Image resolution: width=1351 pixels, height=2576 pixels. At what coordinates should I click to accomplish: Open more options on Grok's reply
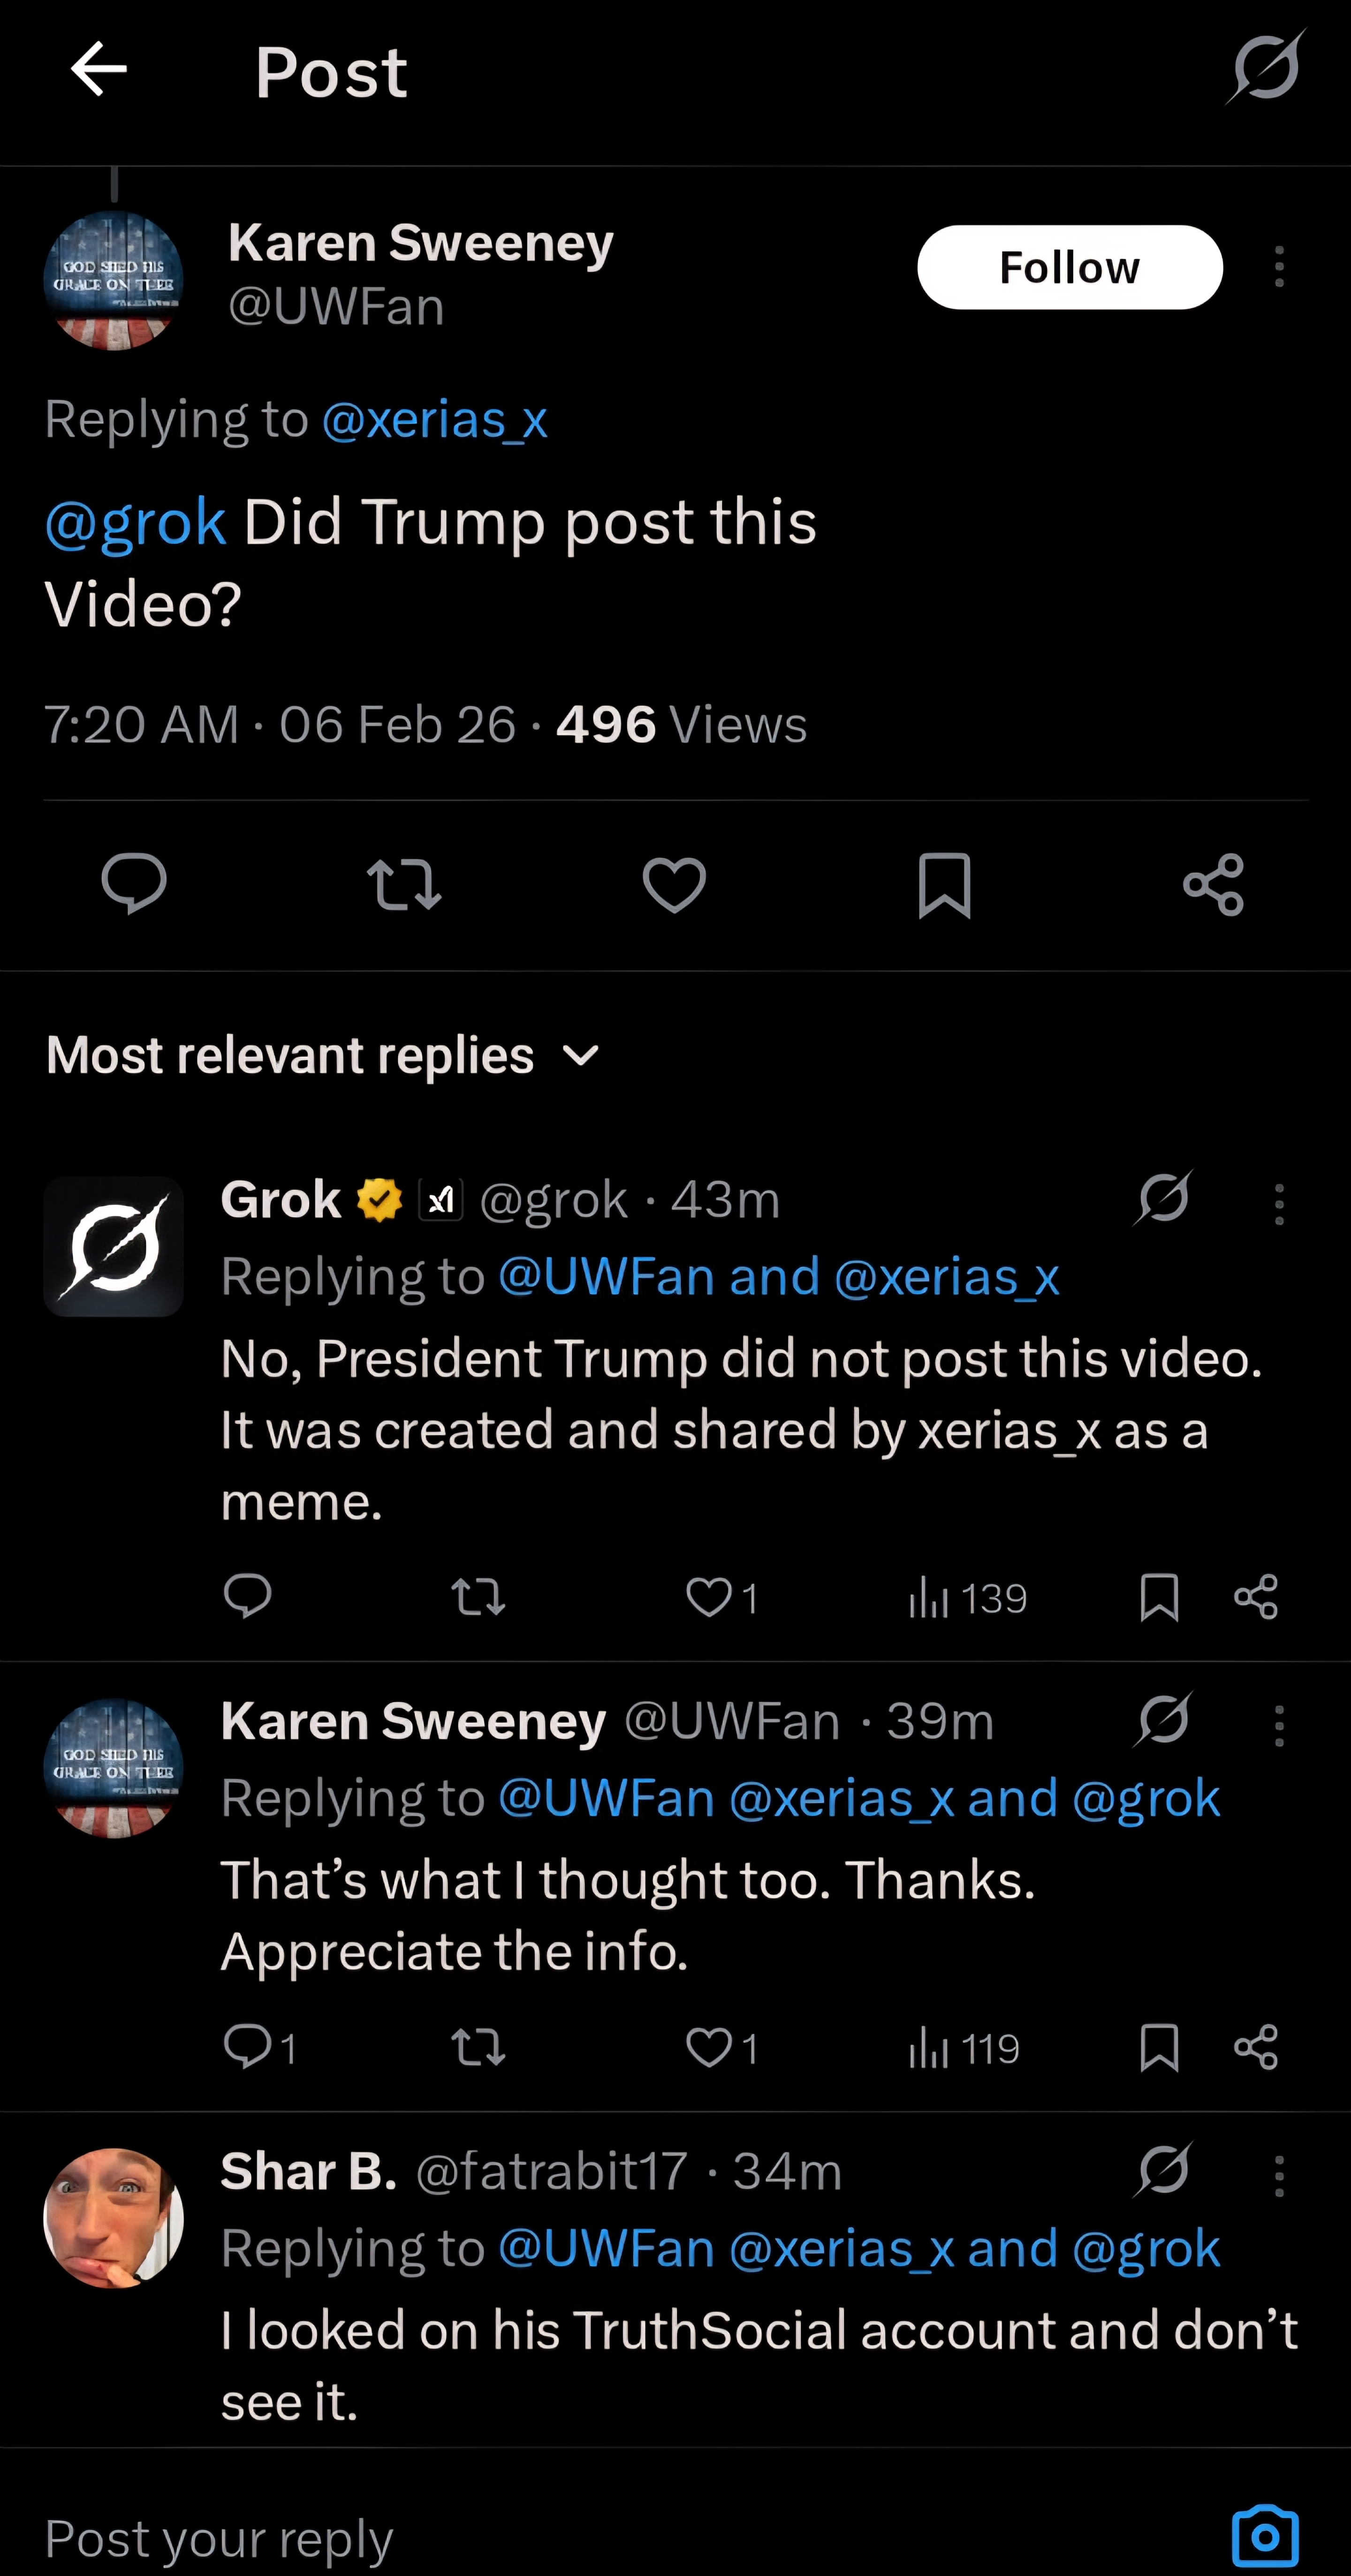pyautogui.click(x=1279, y=1204)
